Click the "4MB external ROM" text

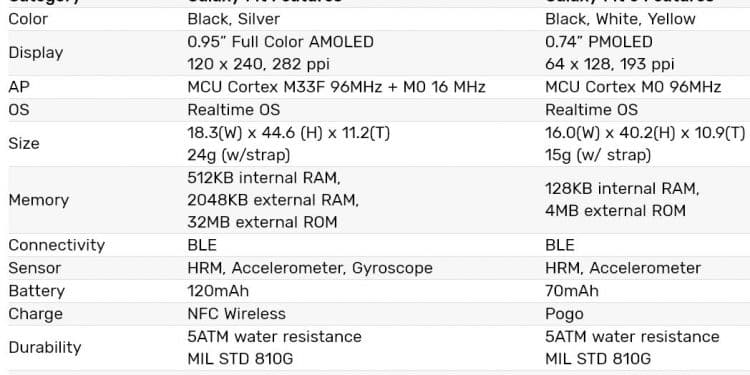coord(615,211)
